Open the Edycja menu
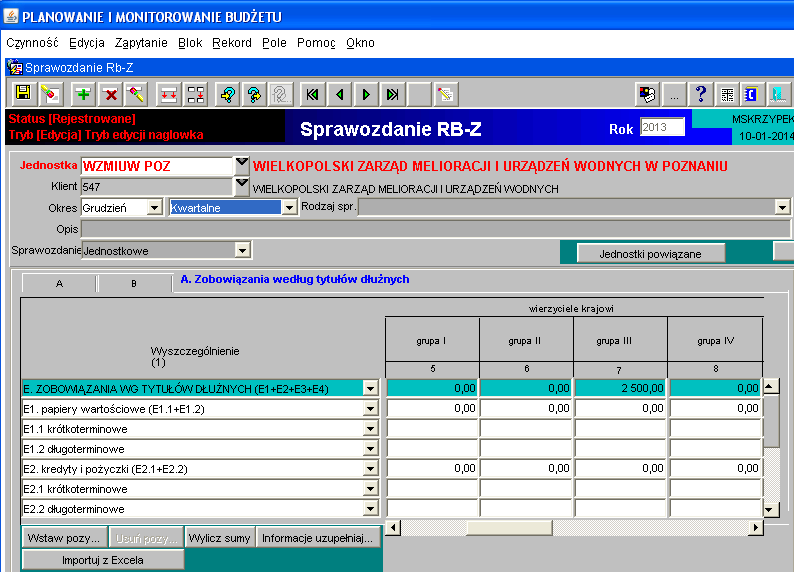 tap(87, 43)
